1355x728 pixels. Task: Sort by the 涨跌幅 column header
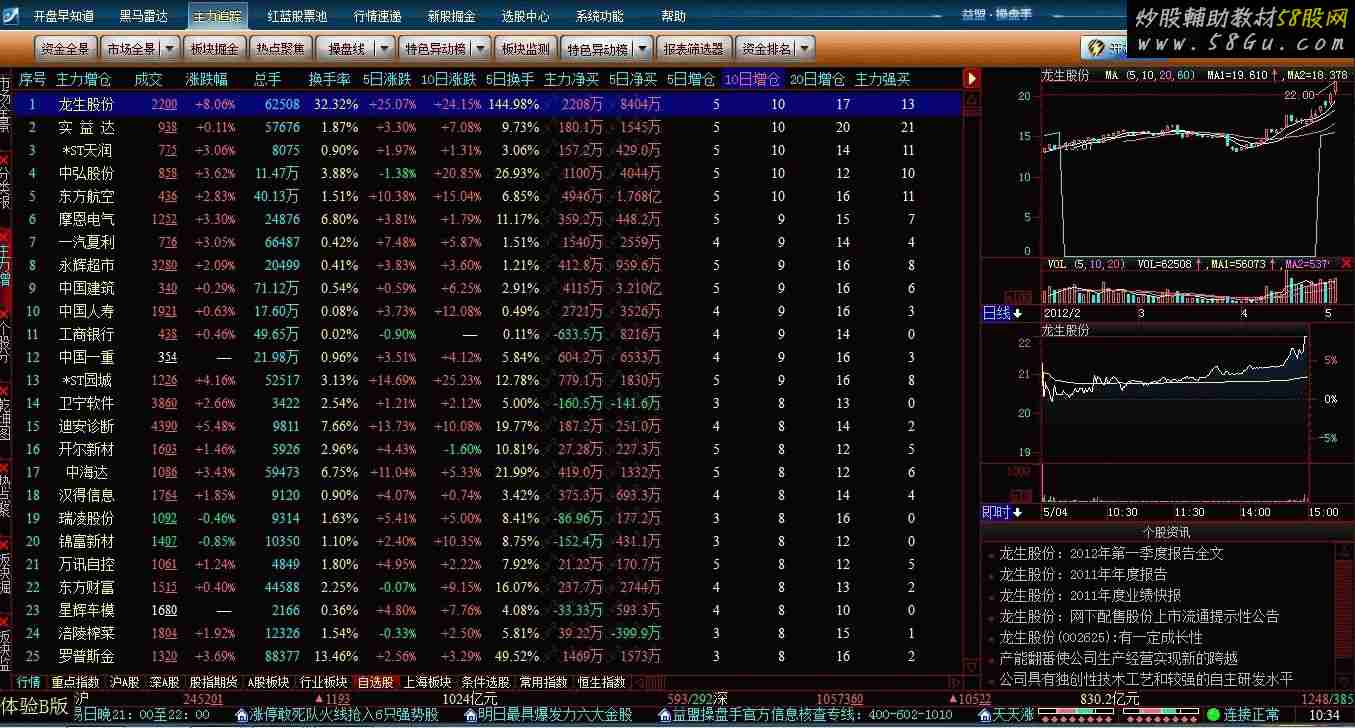coord(206,79)
